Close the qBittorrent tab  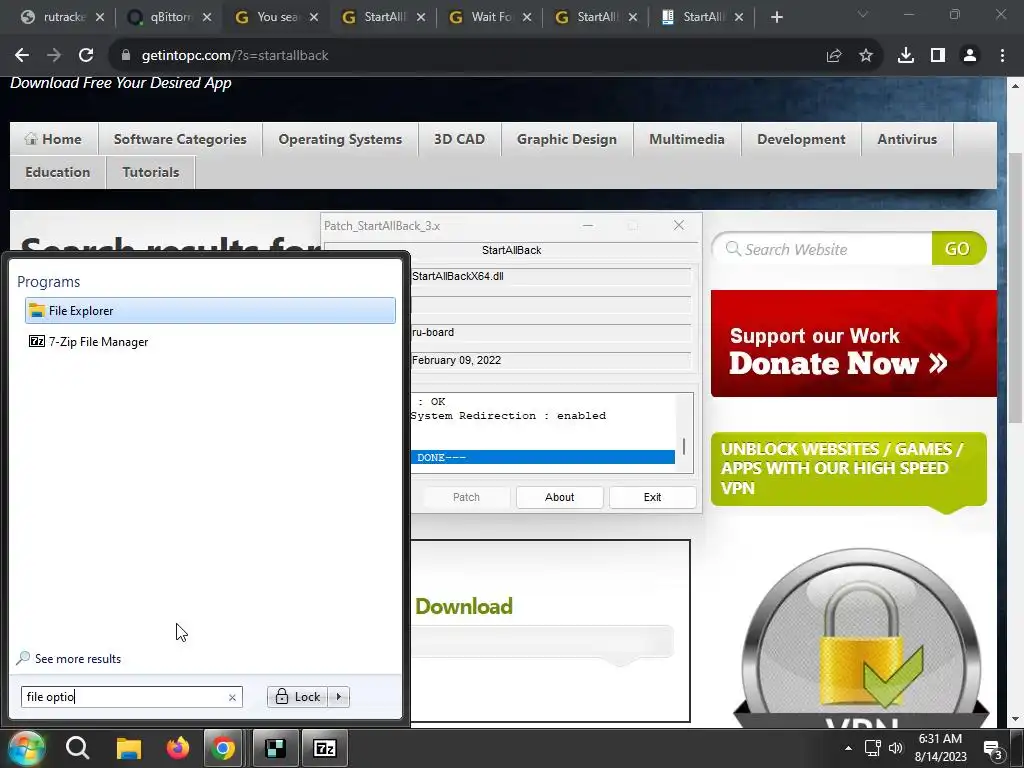pyautogui.click(x=207, y=17)
